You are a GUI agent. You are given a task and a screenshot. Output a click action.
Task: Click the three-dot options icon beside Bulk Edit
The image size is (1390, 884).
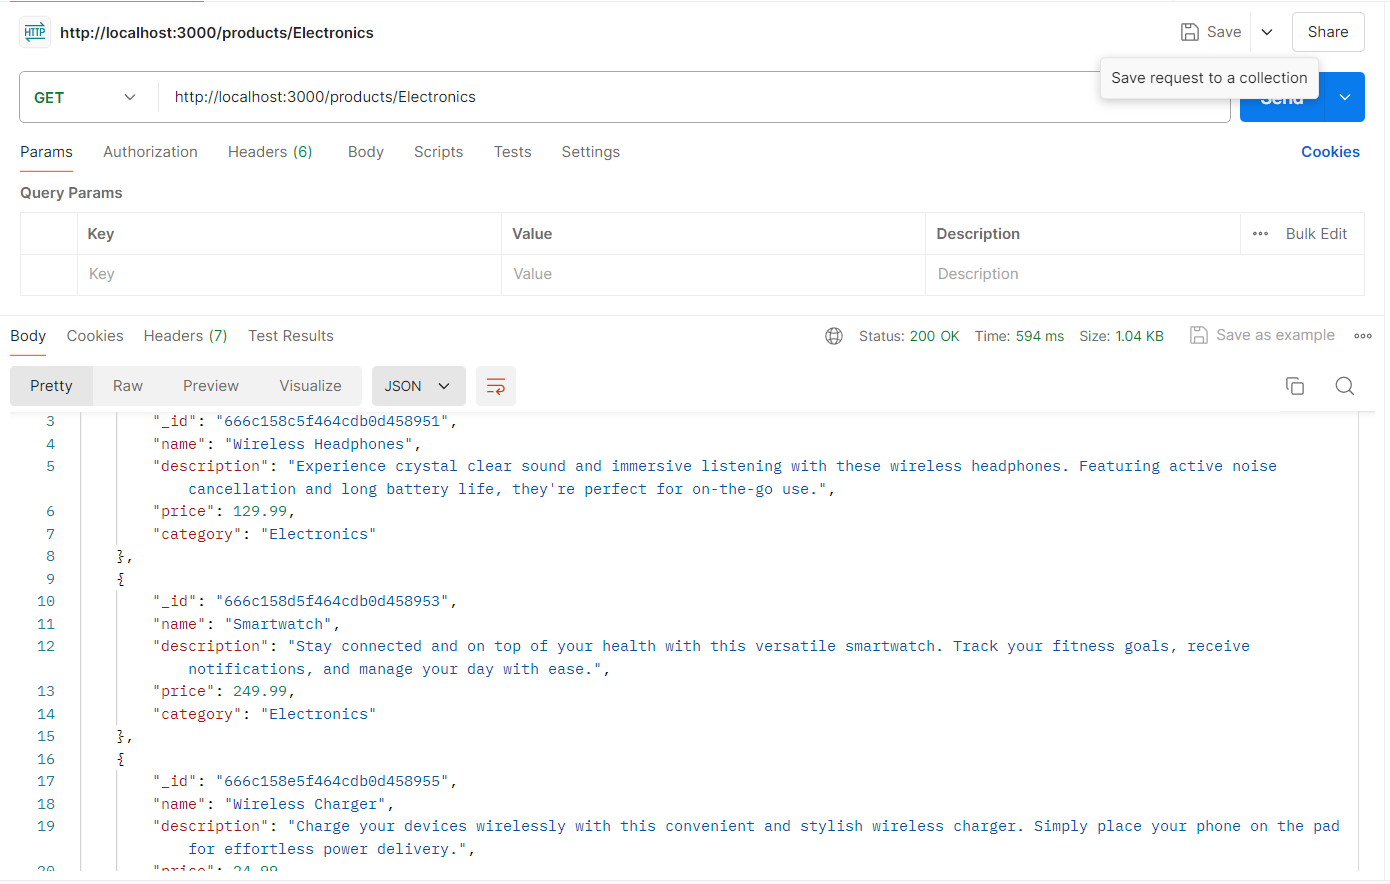coord(1260,234)
